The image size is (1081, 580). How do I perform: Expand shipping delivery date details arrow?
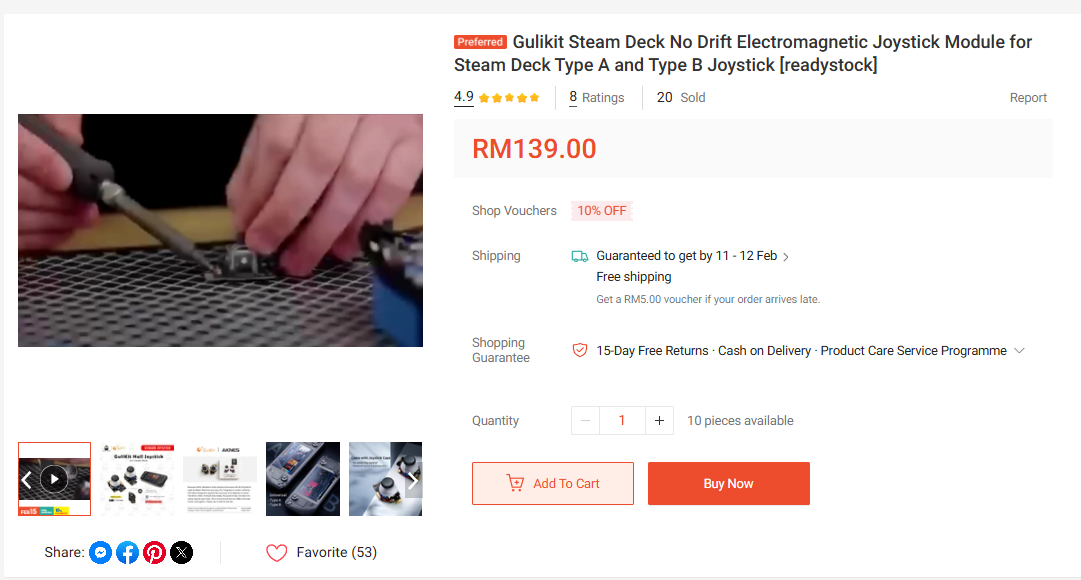[x=786, y=257]
